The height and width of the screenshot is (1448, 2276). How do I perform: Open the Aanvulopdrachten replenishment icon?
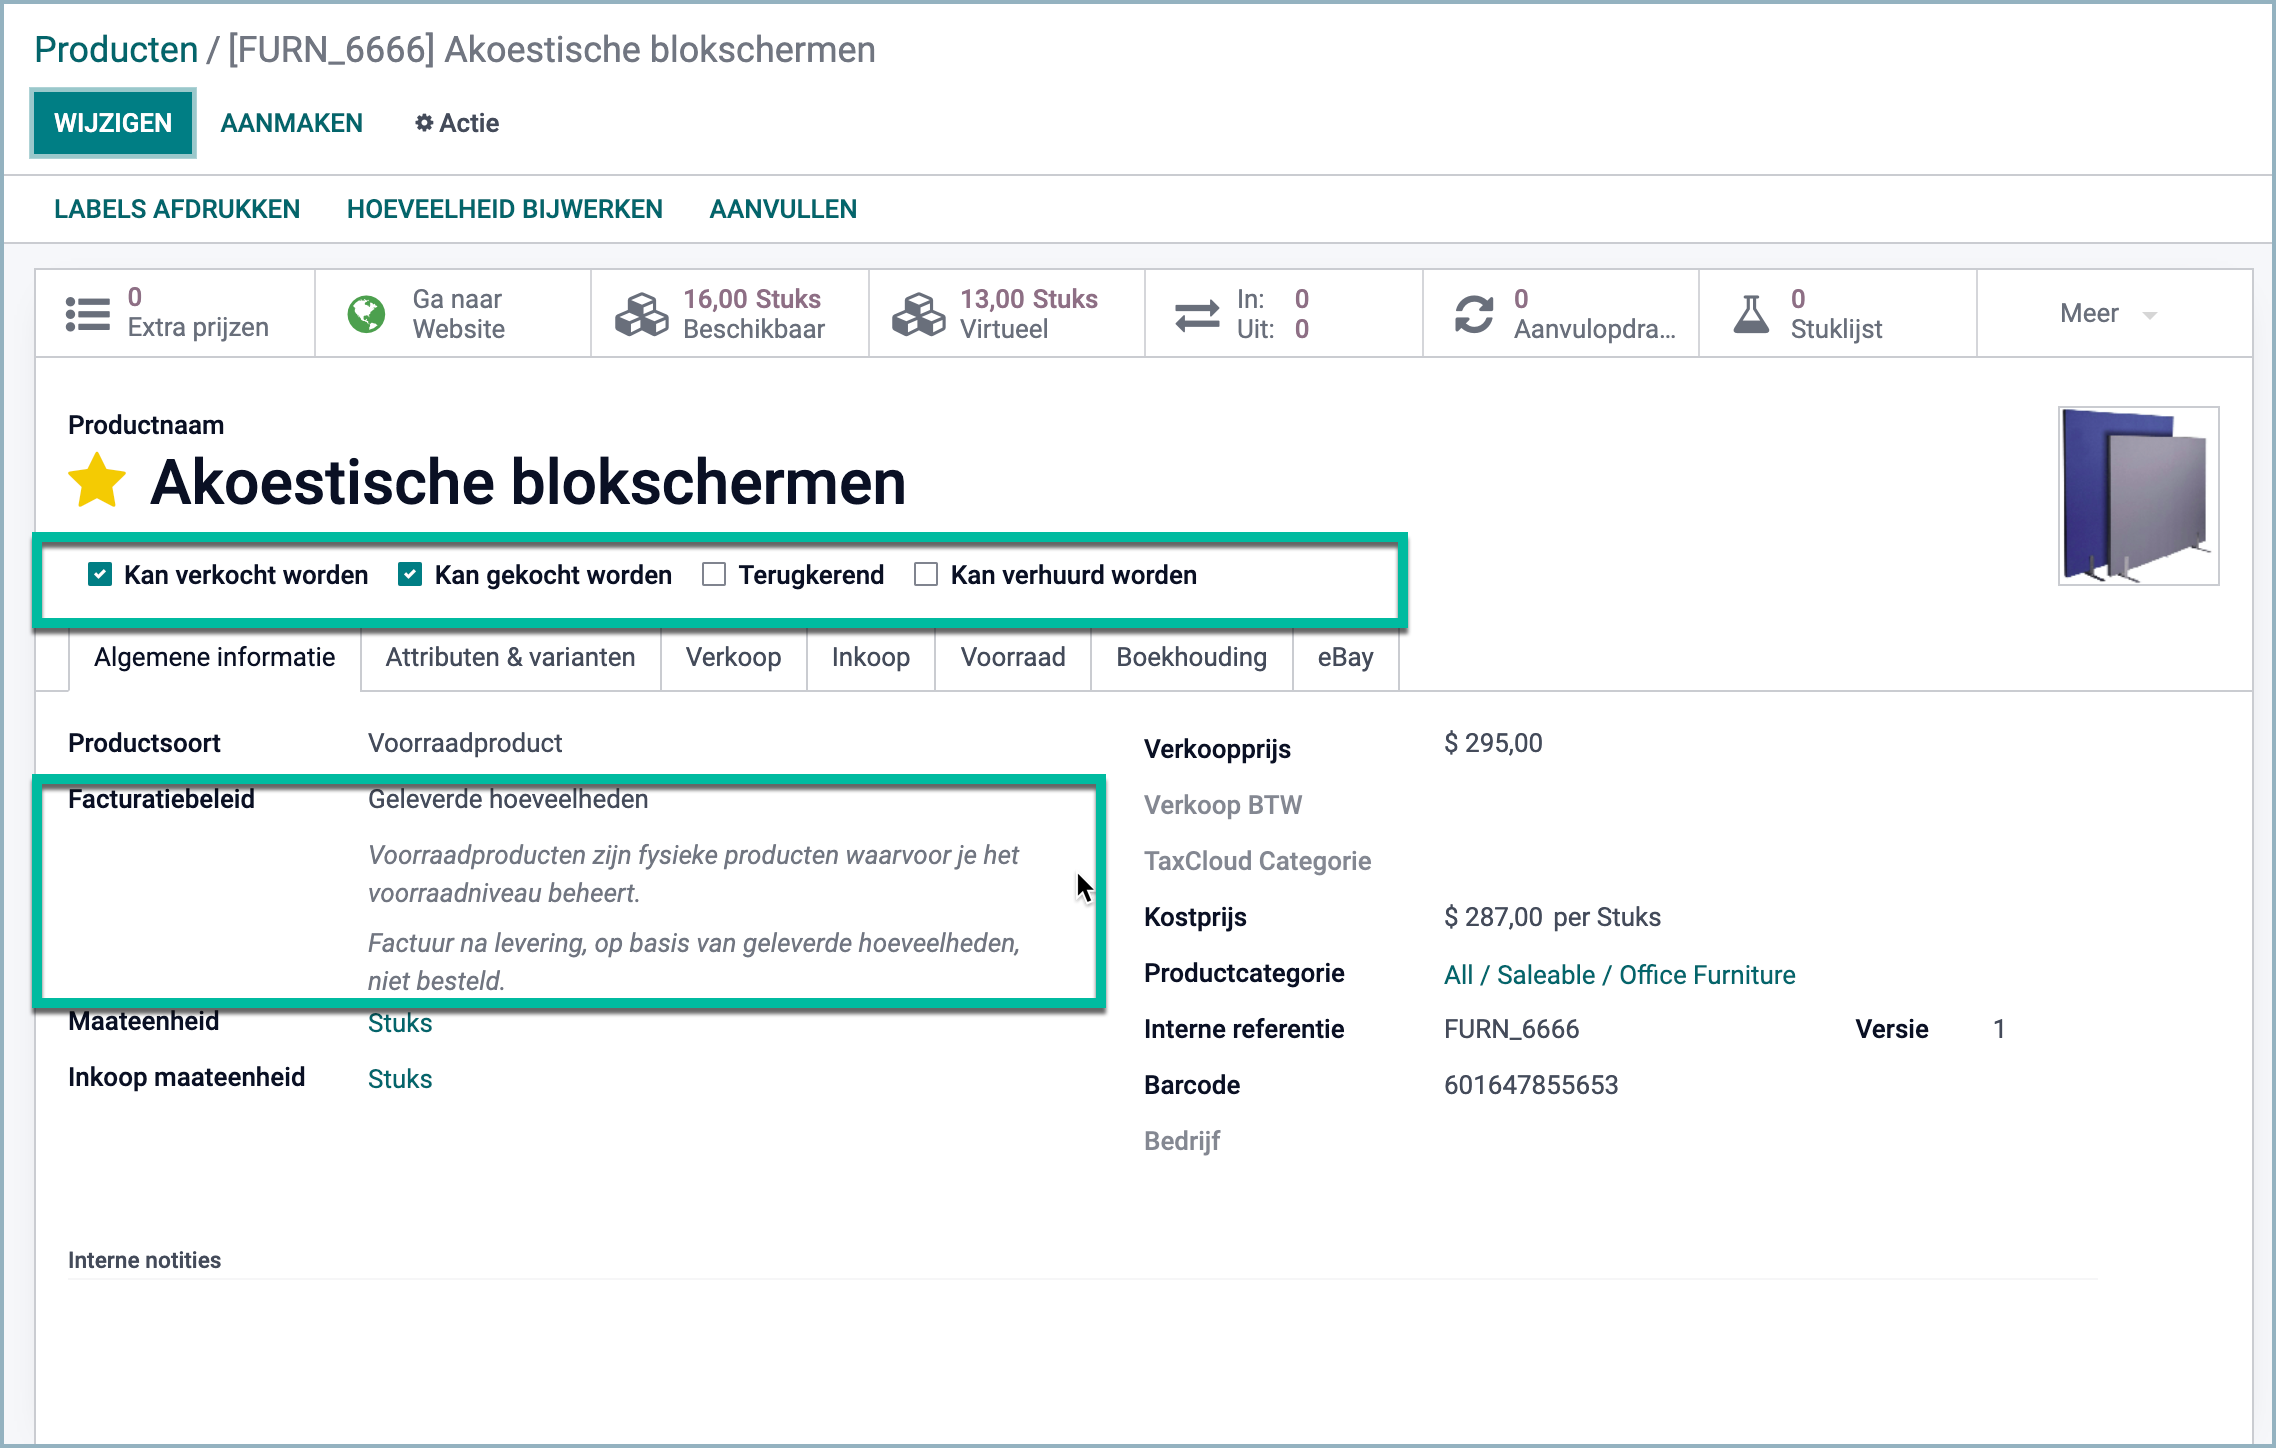click(1473, 313)
